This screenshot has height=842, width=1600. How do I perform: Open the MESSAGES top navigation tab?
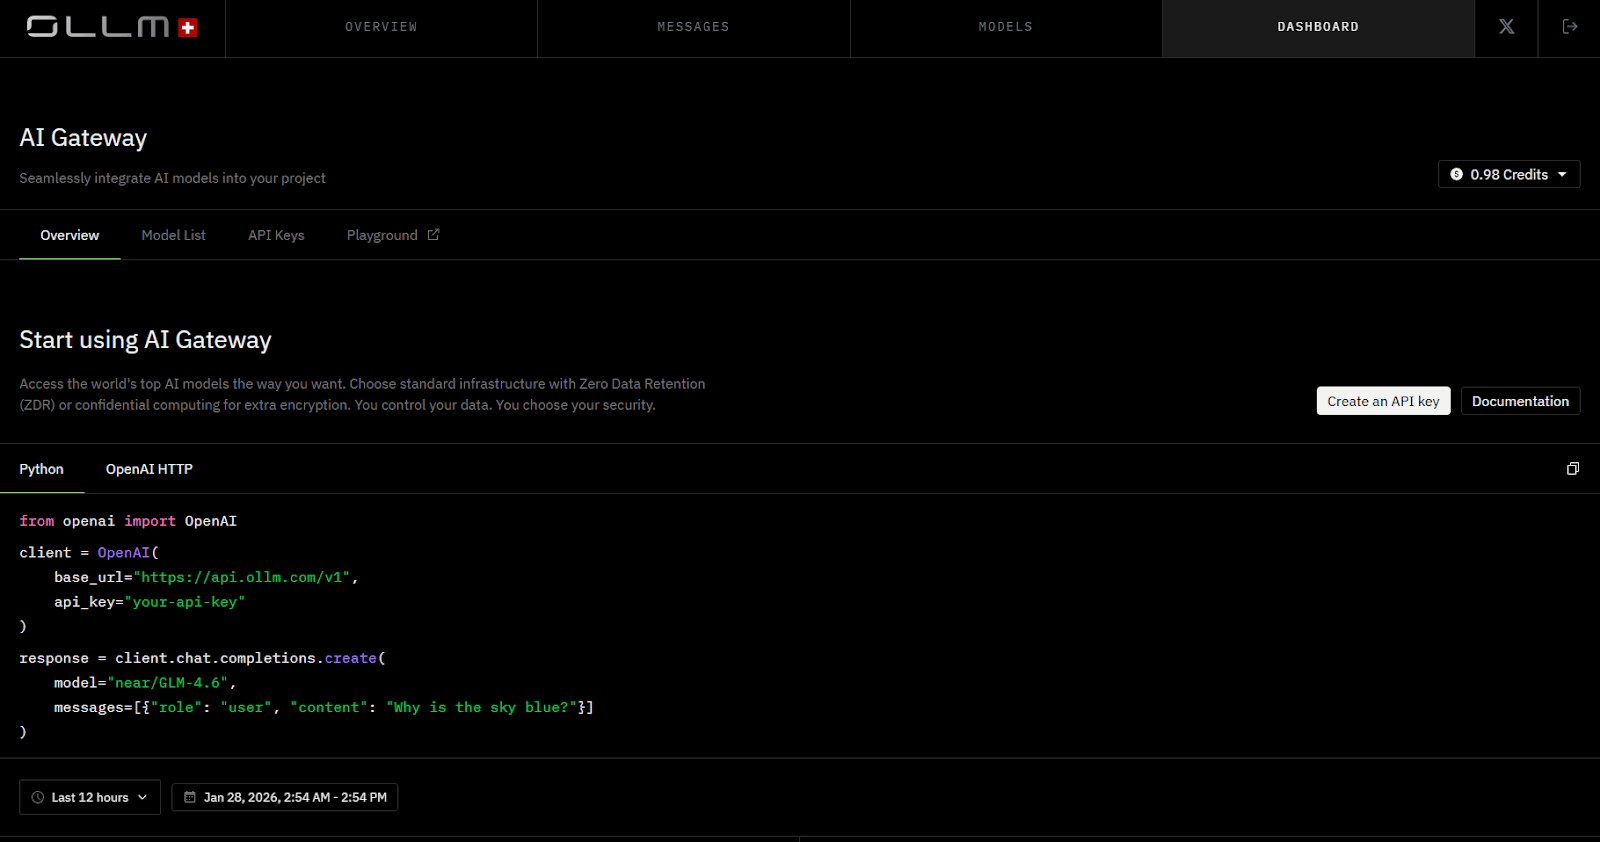click(x=693, y=27)
